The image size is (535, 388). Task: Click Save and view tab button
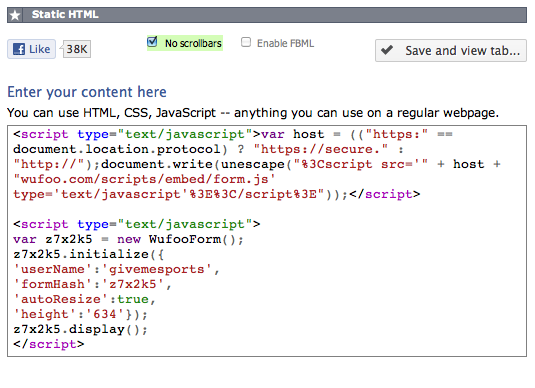click(x=451, y=51)
